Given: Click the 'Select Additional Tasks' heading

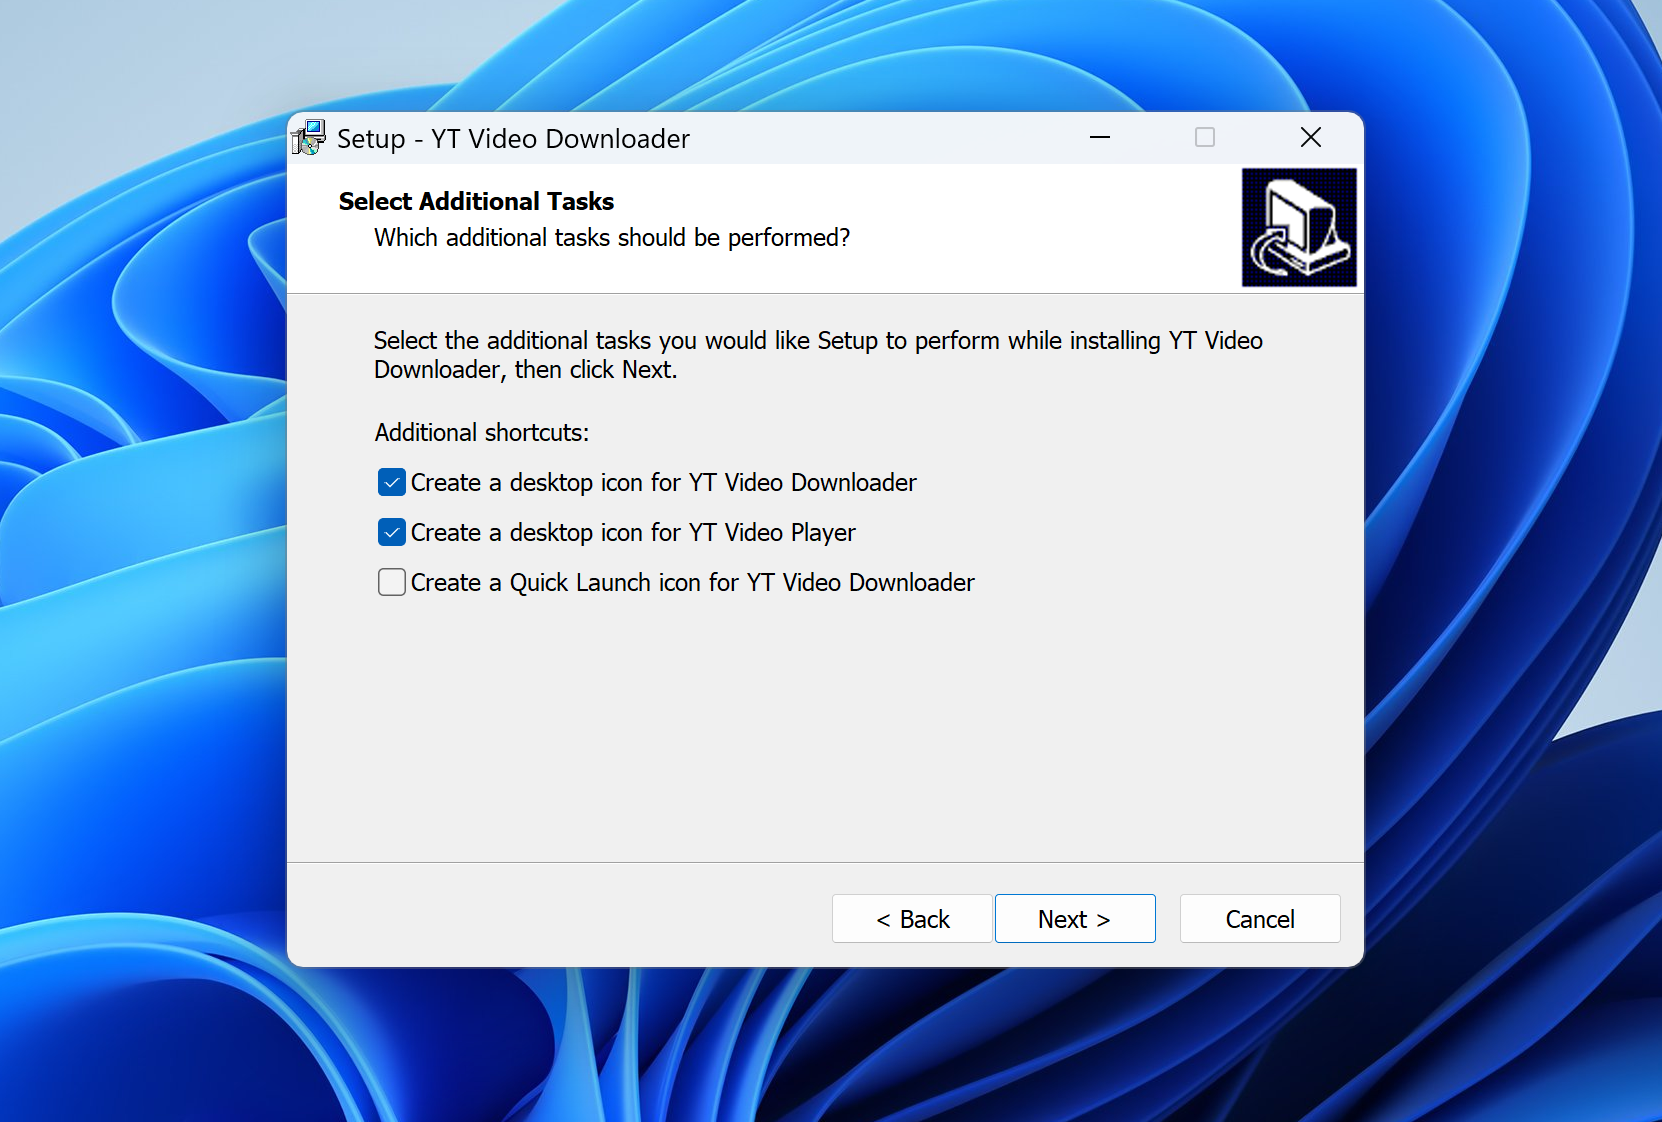Looking at the screenshot, I should (476, 202).
